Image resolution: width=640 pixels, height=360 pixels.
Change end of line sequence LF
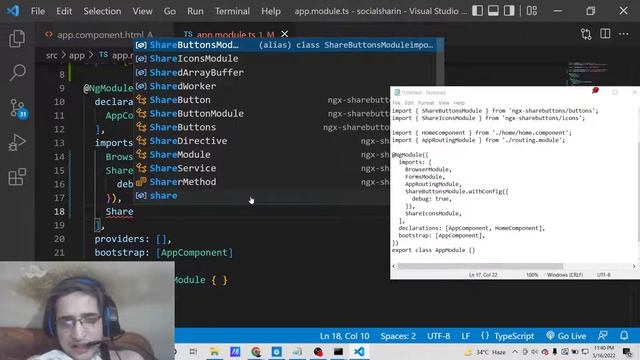(x=465, y=336)
